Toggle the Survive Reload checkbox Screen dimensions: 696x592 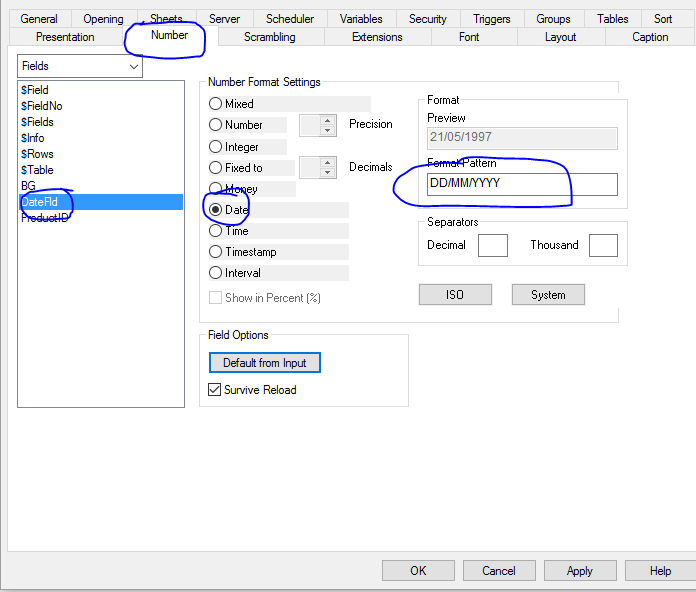[214, 390]
